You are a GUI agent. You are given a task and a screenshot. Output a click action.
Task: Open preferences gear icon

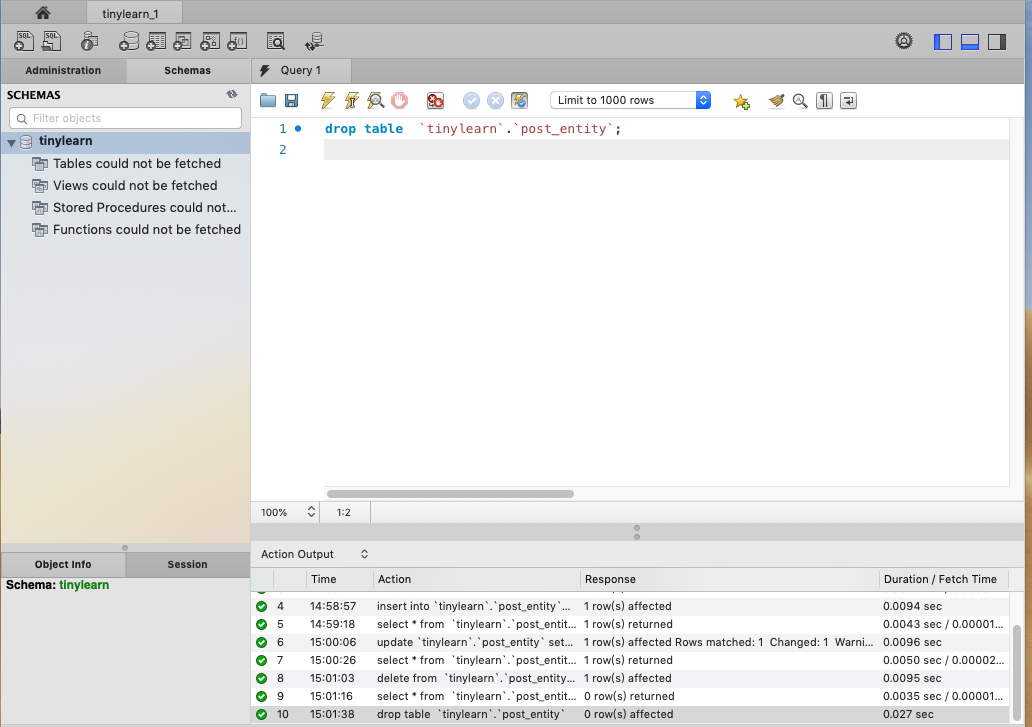[x=904, y=41]
